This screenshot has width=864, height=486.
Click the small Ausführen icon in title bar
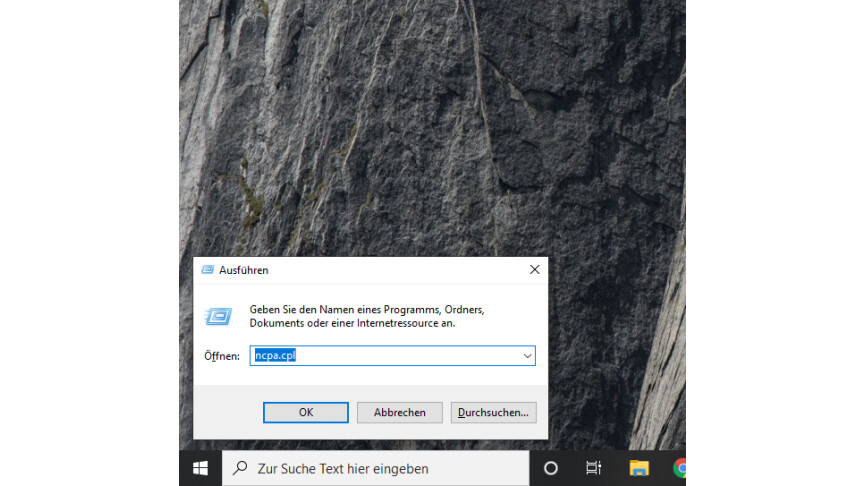click(207, 270)
